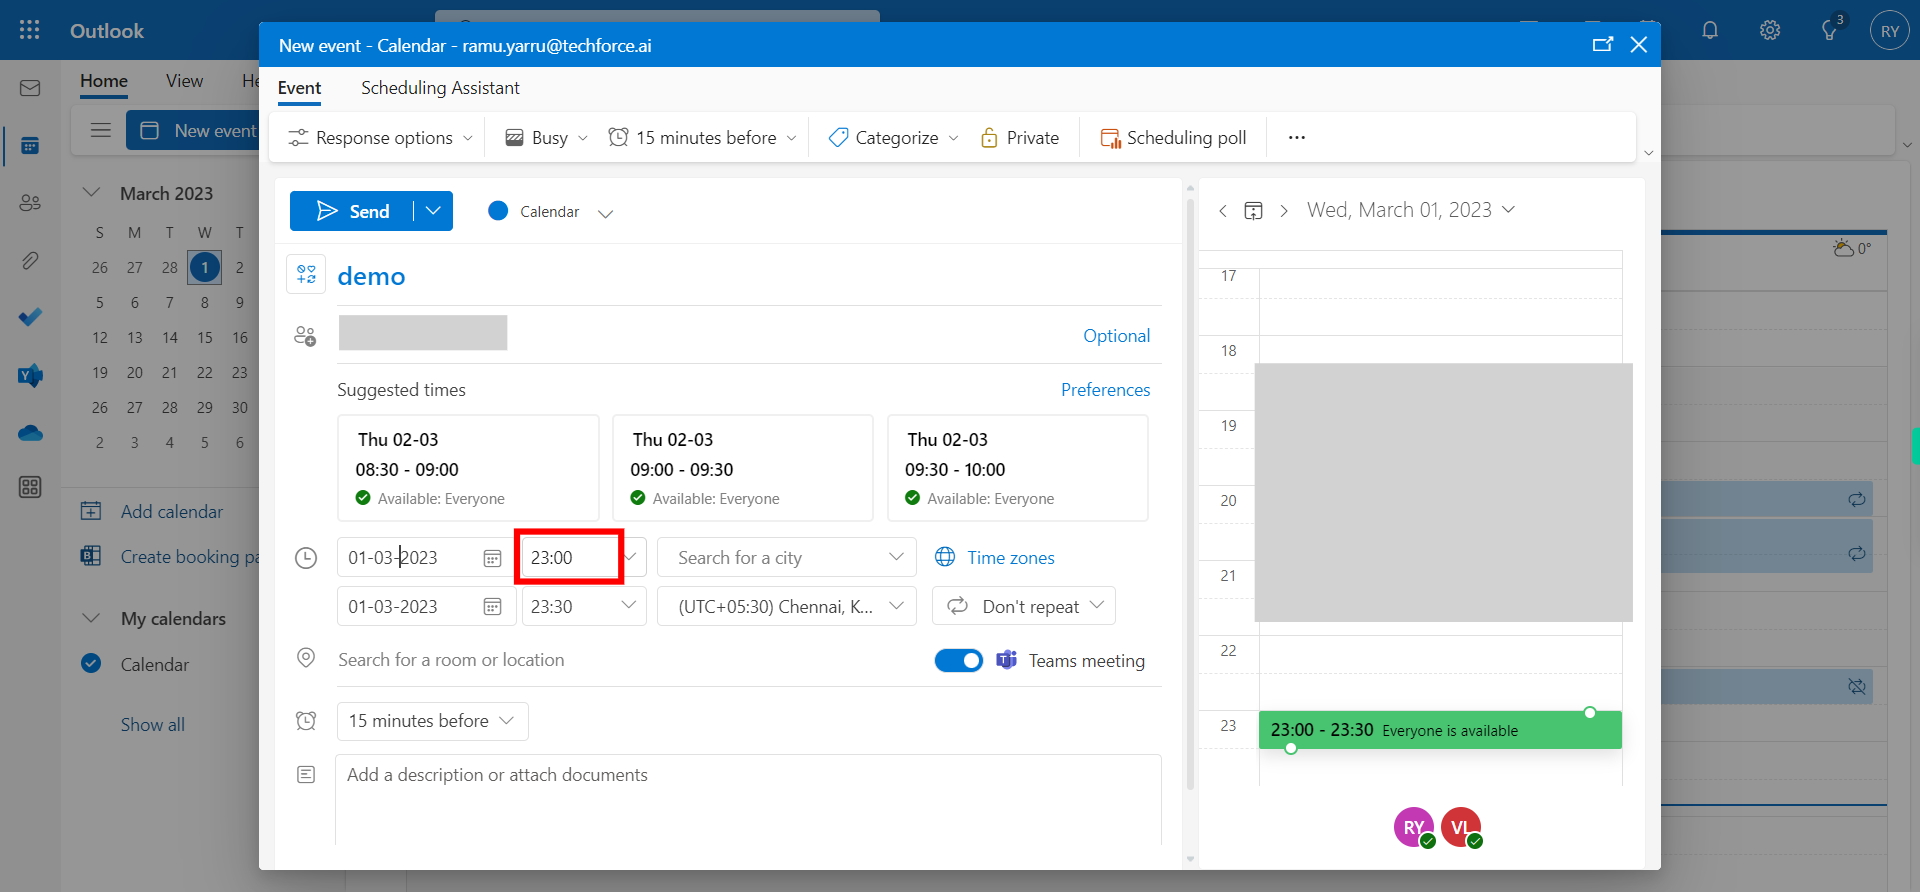
Task: Go to previous day in schedule
Action: pos(1222,210)
